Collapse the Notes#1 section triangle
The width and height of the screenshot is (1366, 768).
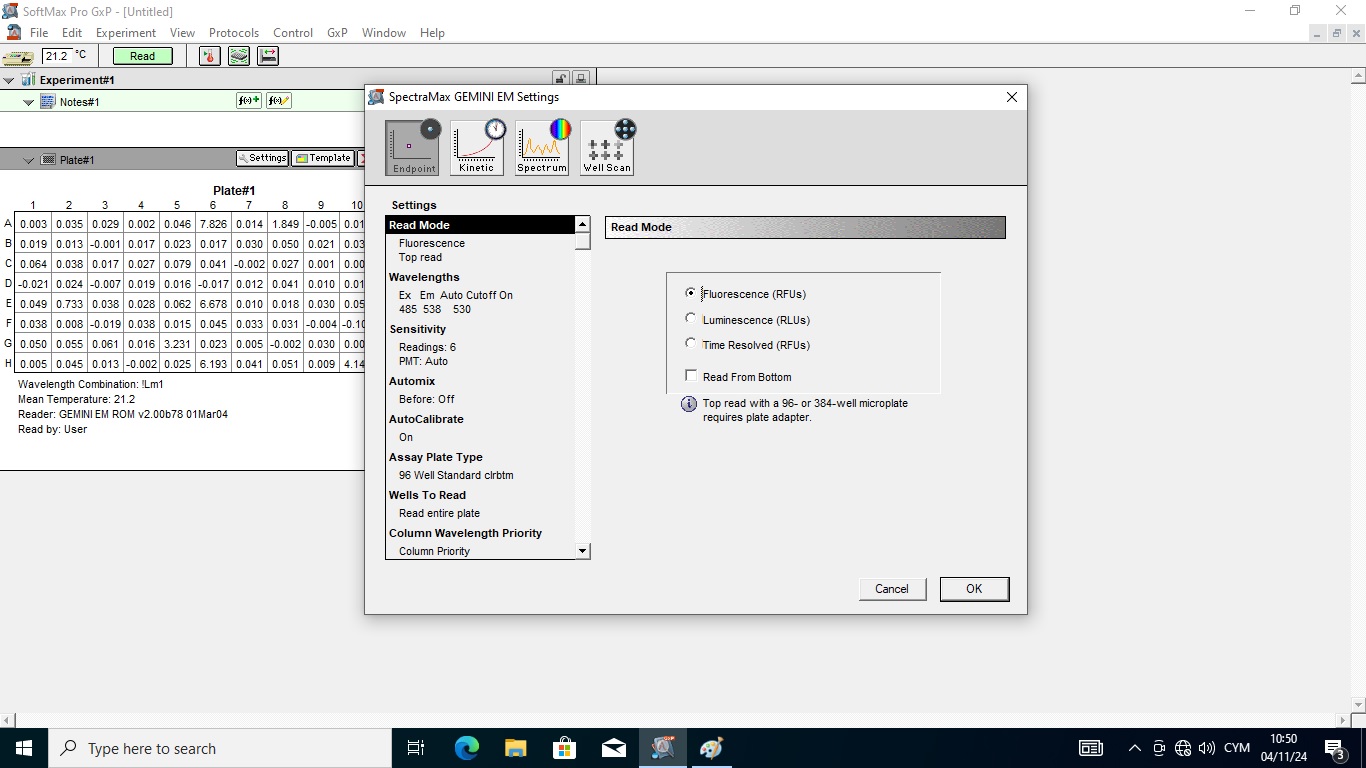point(28,102)
